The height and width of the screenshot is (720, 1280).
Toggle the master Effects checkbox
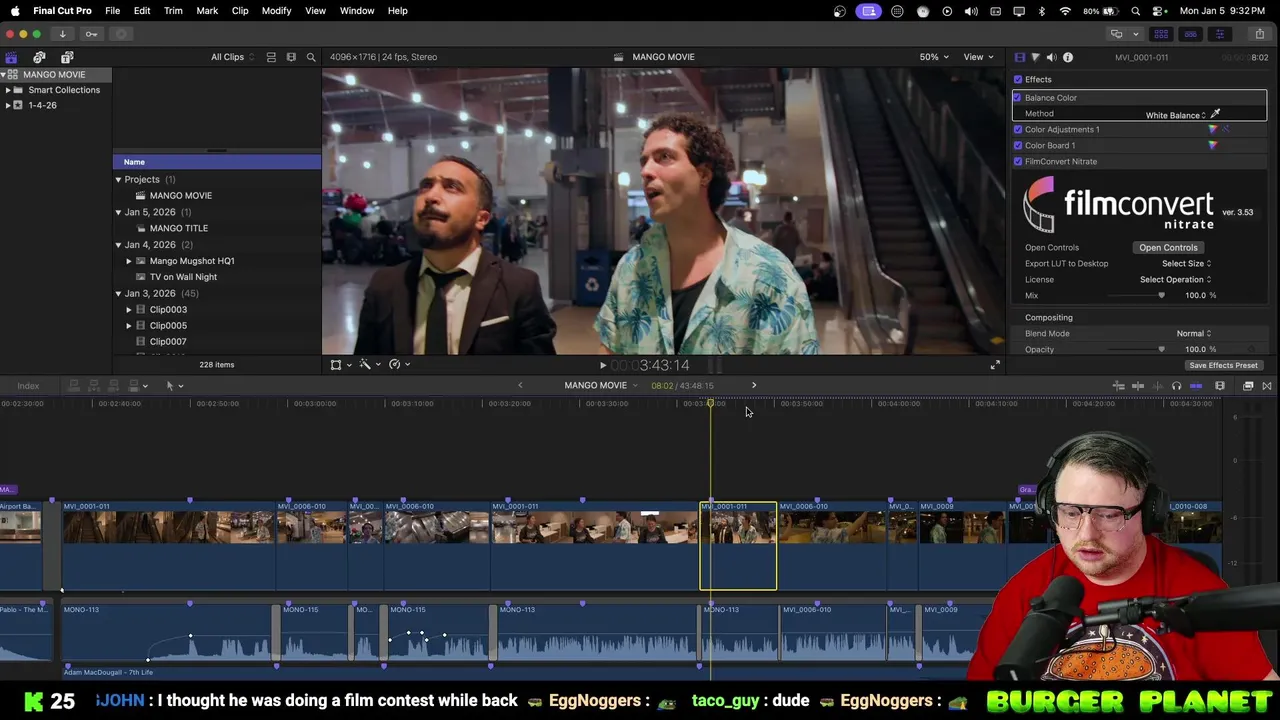pos(1018,79)
